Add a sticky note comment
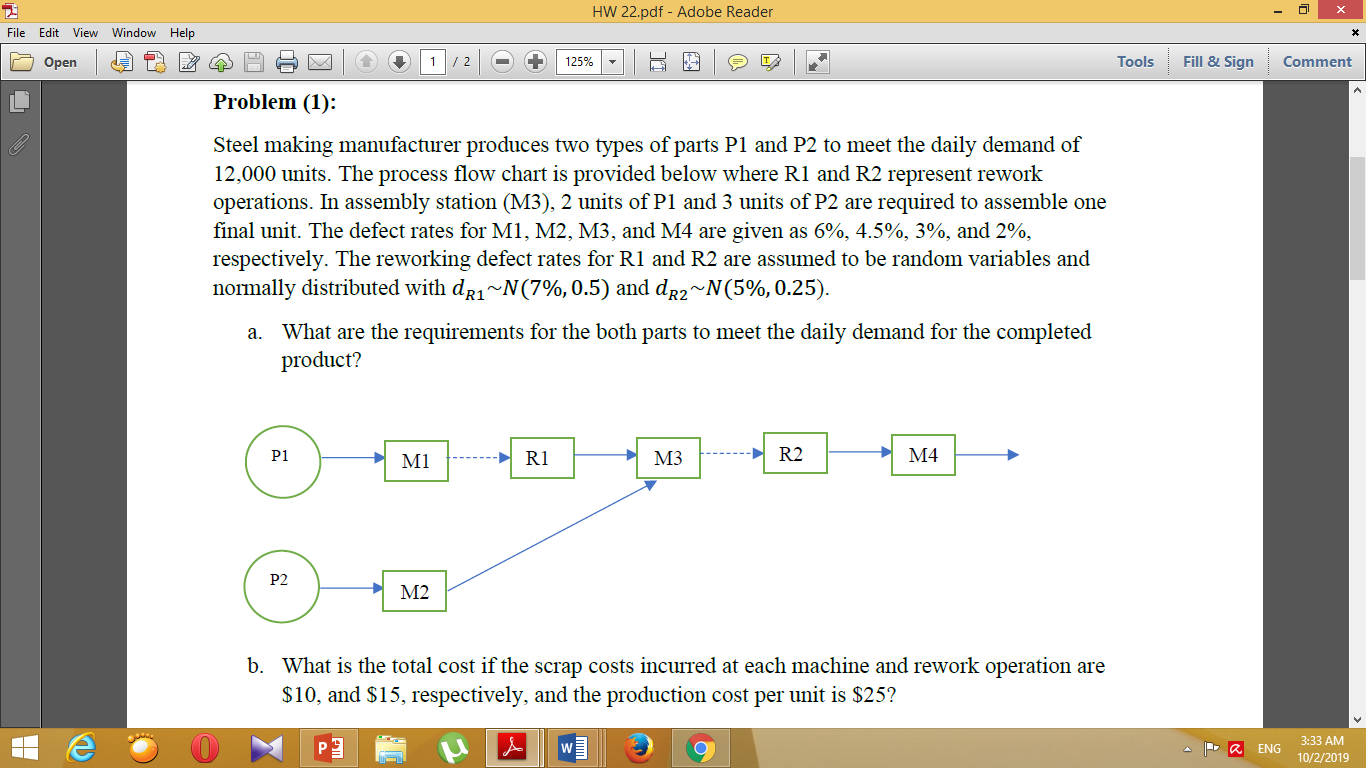Screen dimensions: 1366x768 tap(738, 61)
